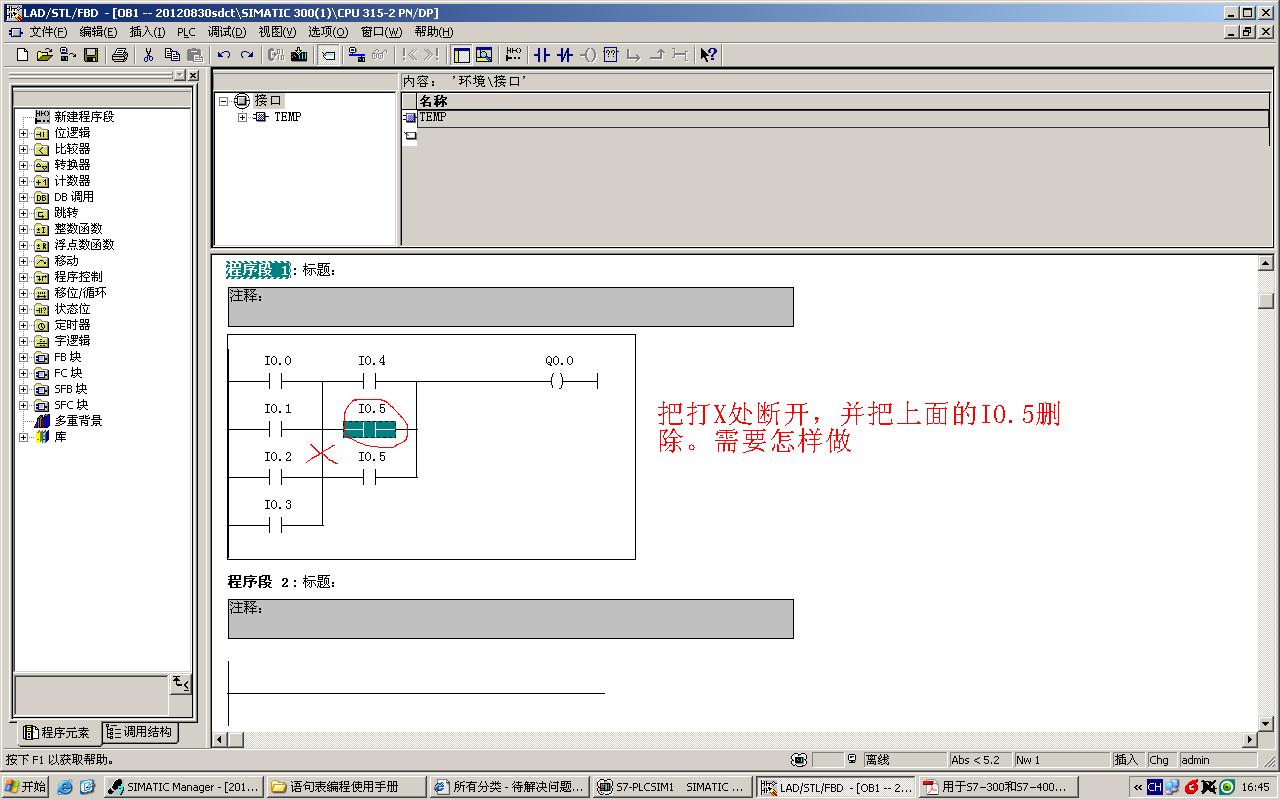The image size is (1280, 800).
Task: Expand 比较器 tree node
Action: coord(24,149)
